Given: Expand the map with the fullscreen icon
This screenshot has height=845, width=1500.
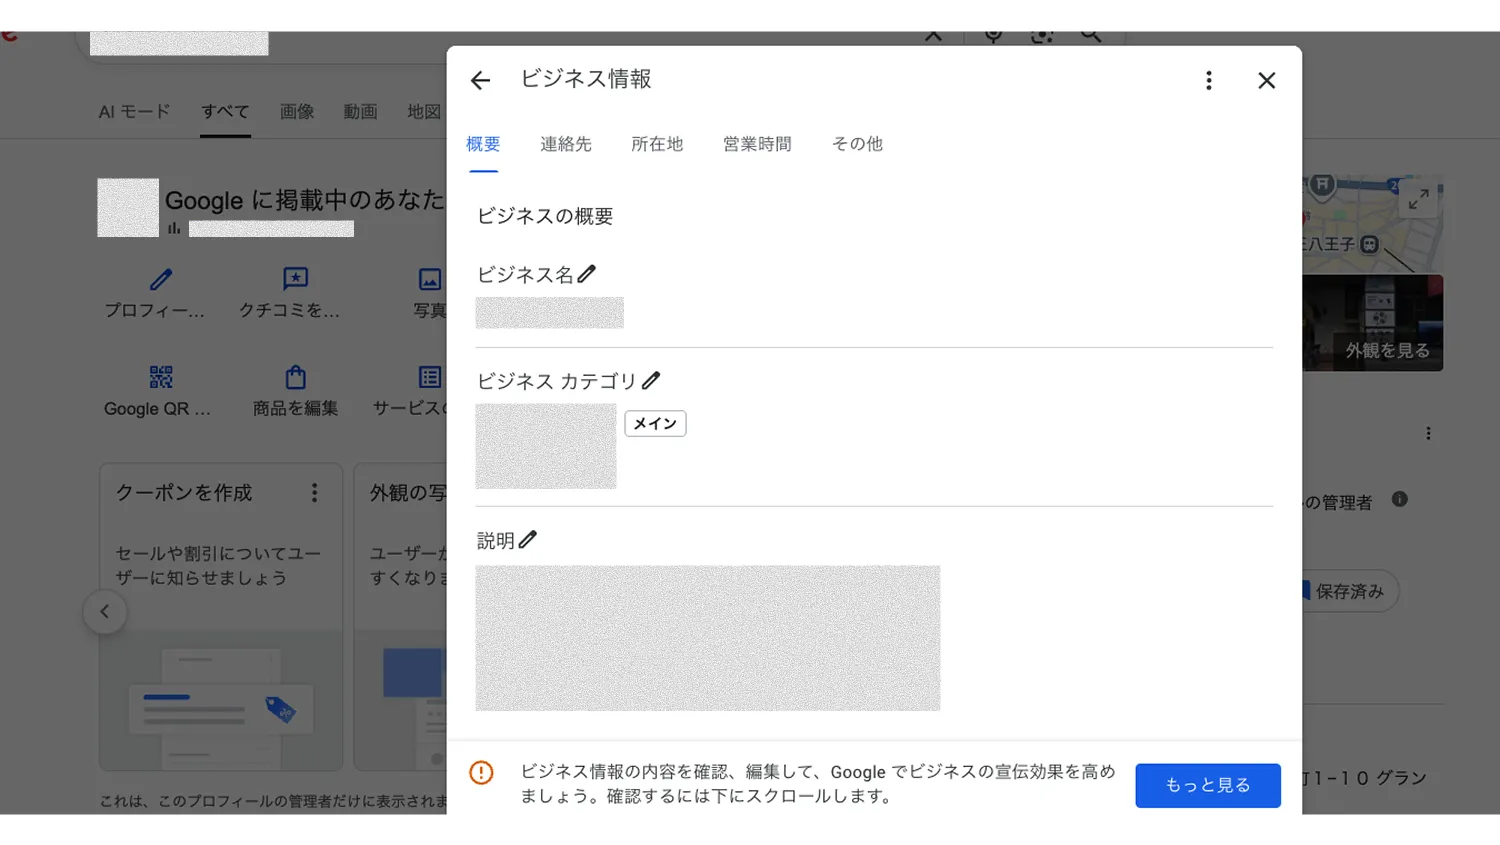Looking at the screenshot, I should coord(1419,198).
